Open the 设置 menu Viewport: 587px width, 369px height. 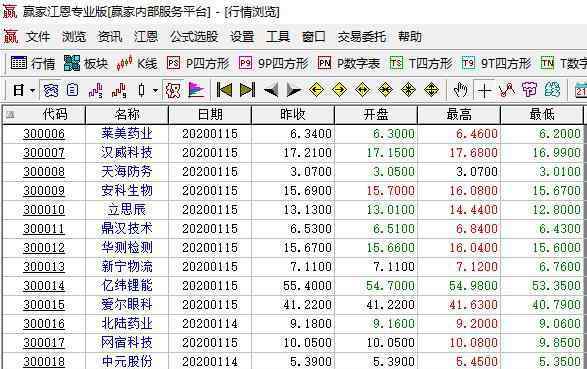pyautogui.click(x=242, y=37)
